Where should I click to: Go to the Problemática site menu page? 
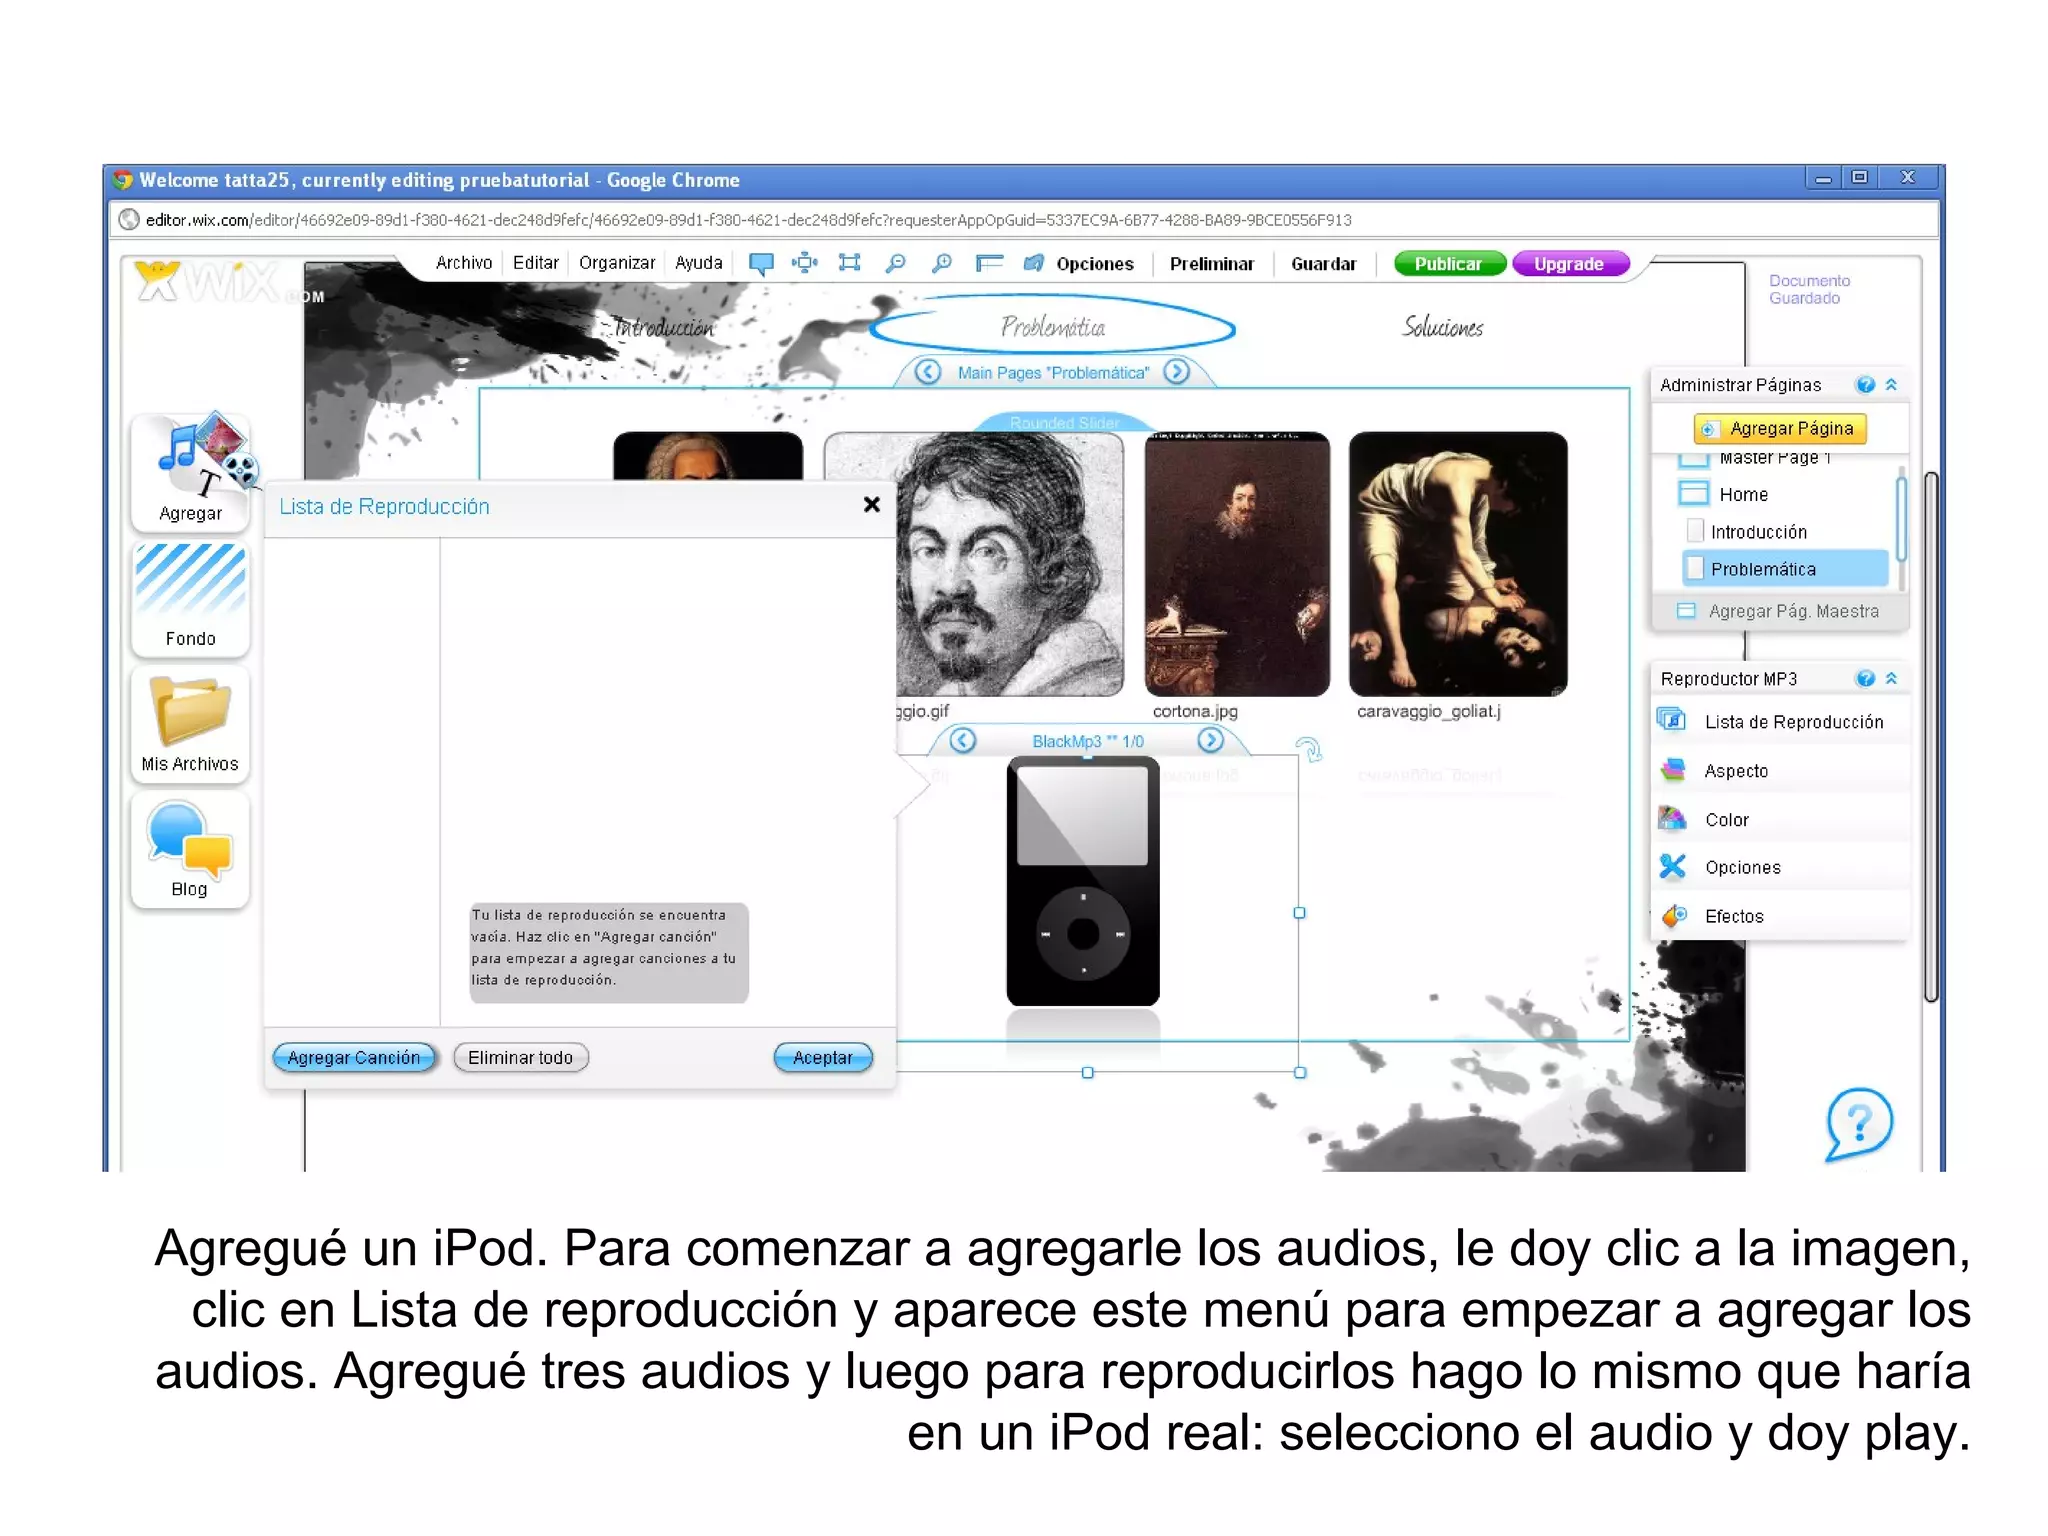click(x=1053, y=327)
